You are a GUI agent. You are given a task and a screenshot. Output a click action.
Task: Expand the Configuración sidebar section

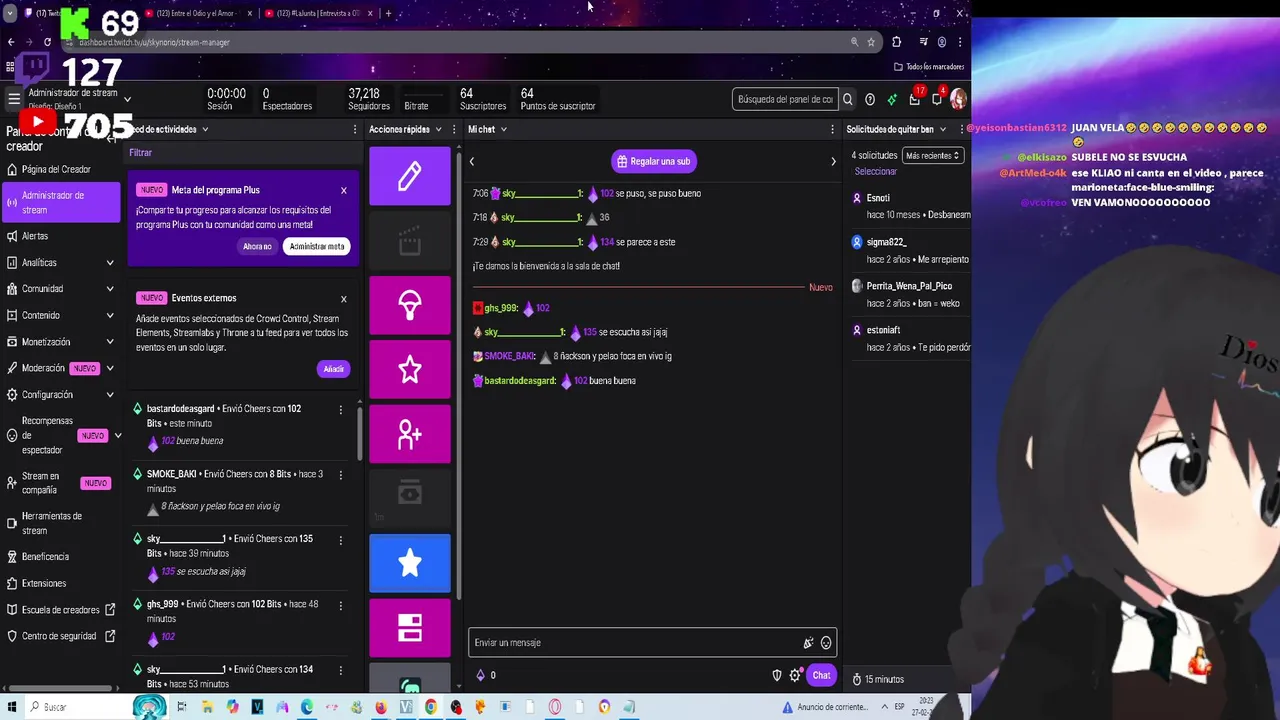tap(110, 395)
